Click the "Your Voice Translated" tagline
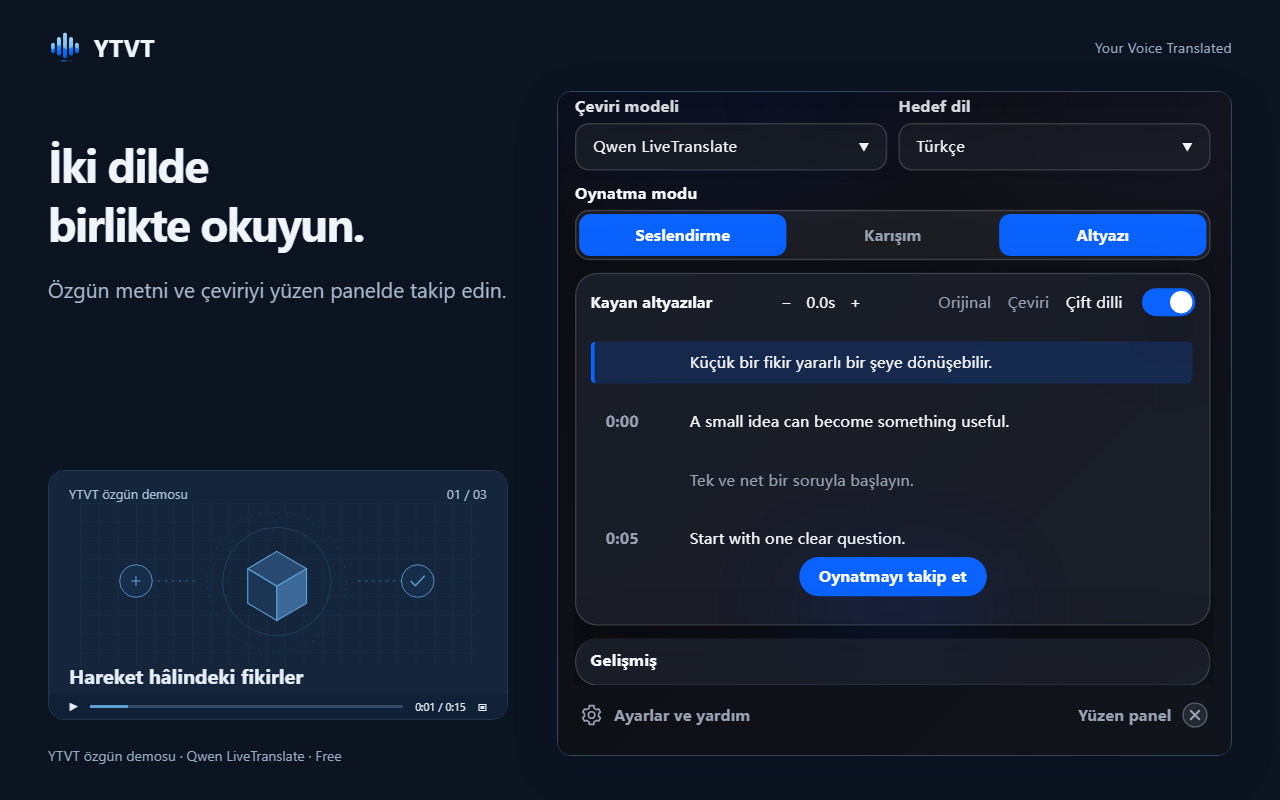 click(1163, 48)
